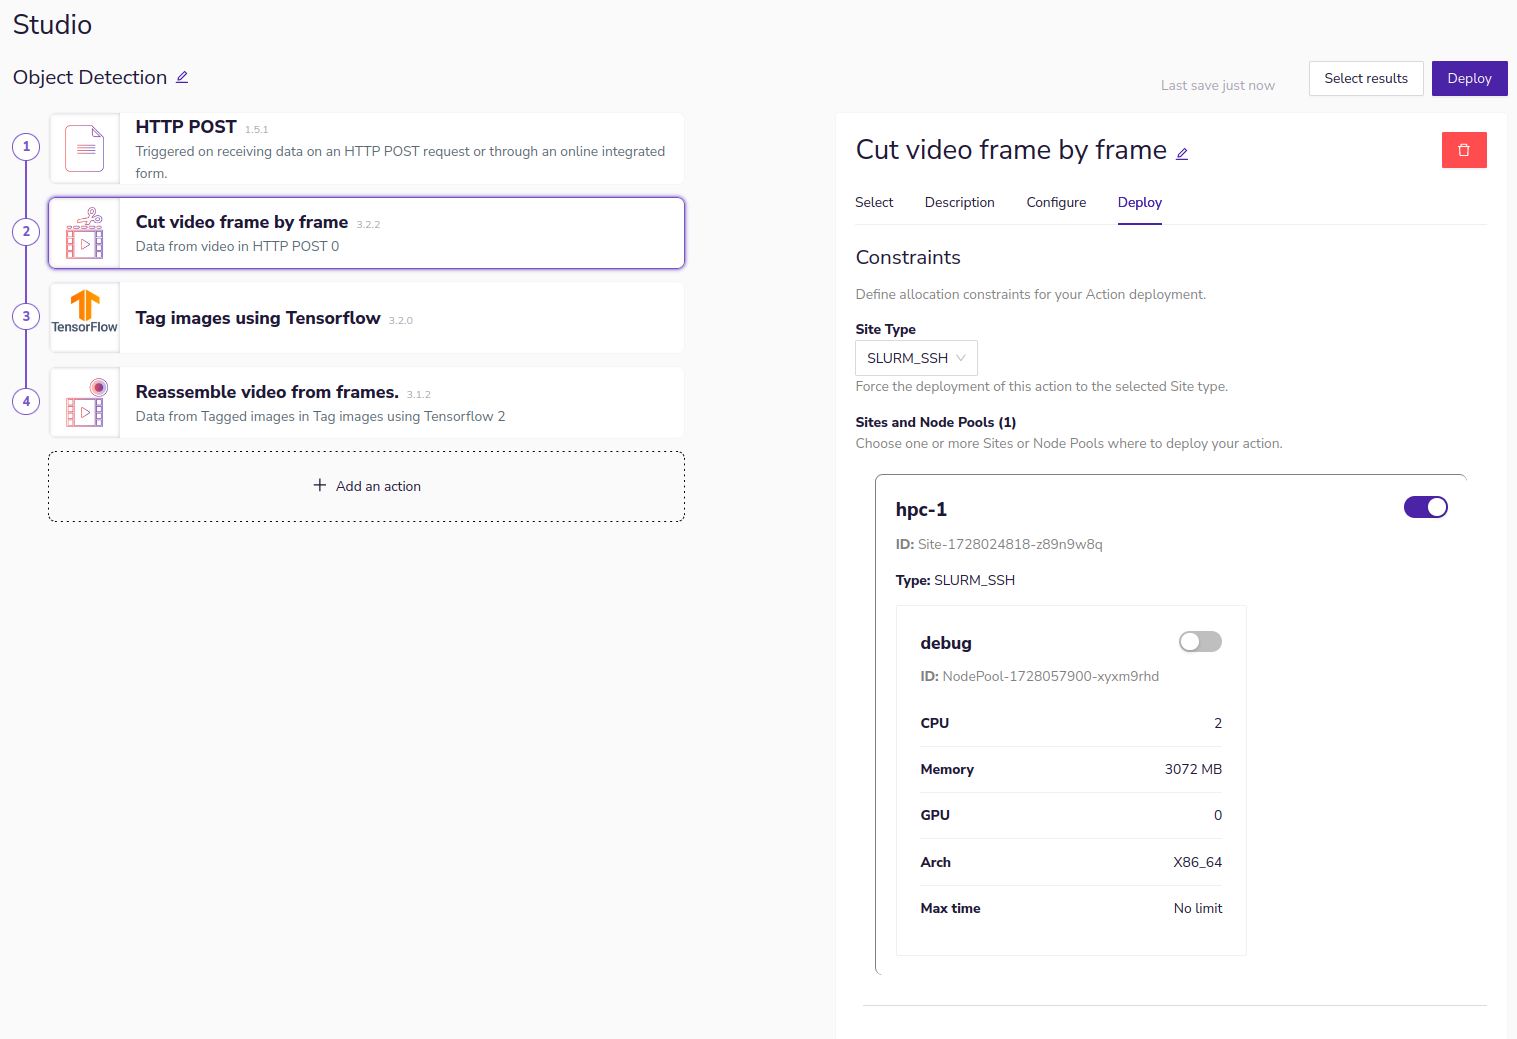Click the Cut video frame scissors icon
This screenshot has height=1039, width=1517.
(x=85, y=233)
